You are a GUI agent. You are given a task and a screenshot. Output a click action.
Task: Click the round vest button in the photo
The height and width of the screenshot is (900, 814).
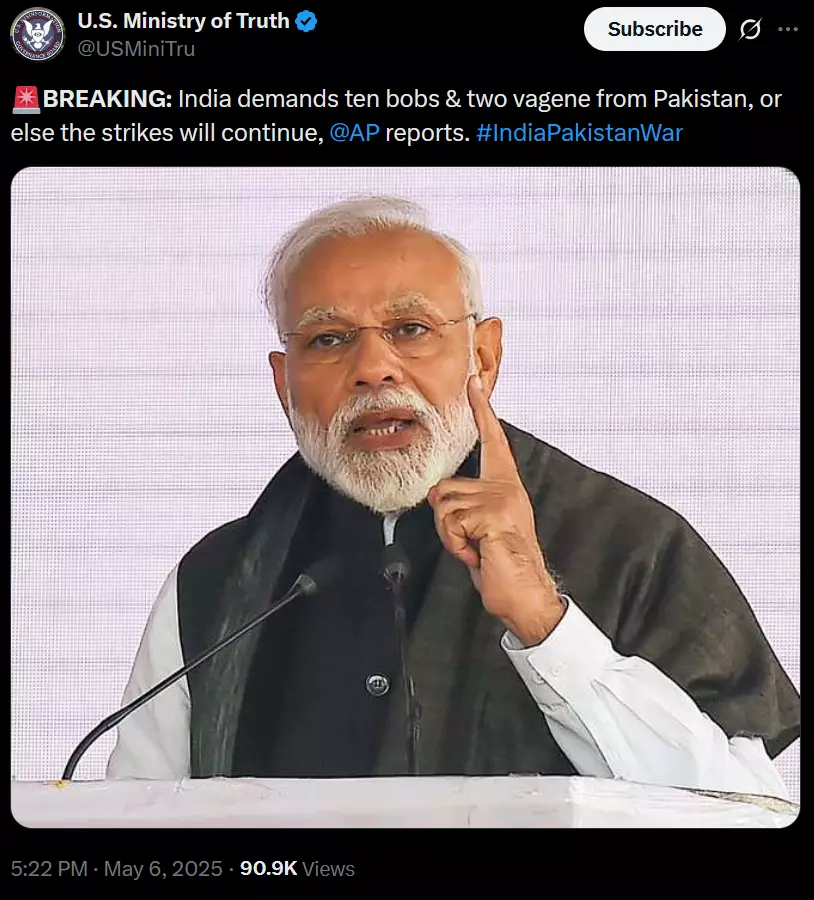tap(377, 684)
